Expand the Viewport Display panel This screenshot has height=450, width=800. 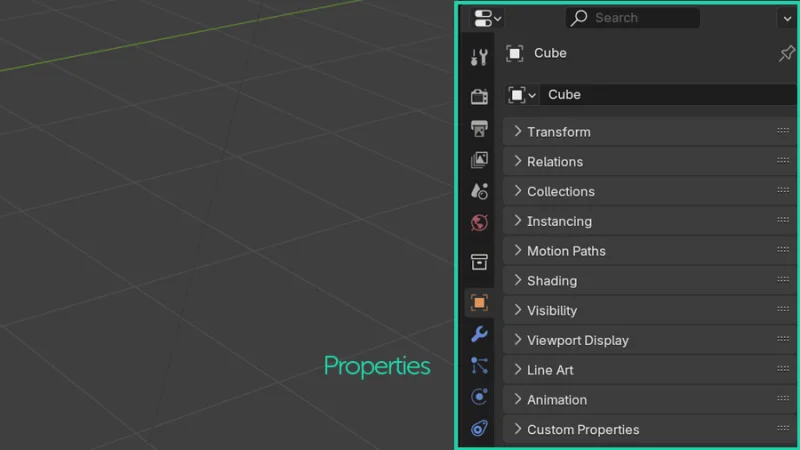pyautogui.click(x=649, y=340)
